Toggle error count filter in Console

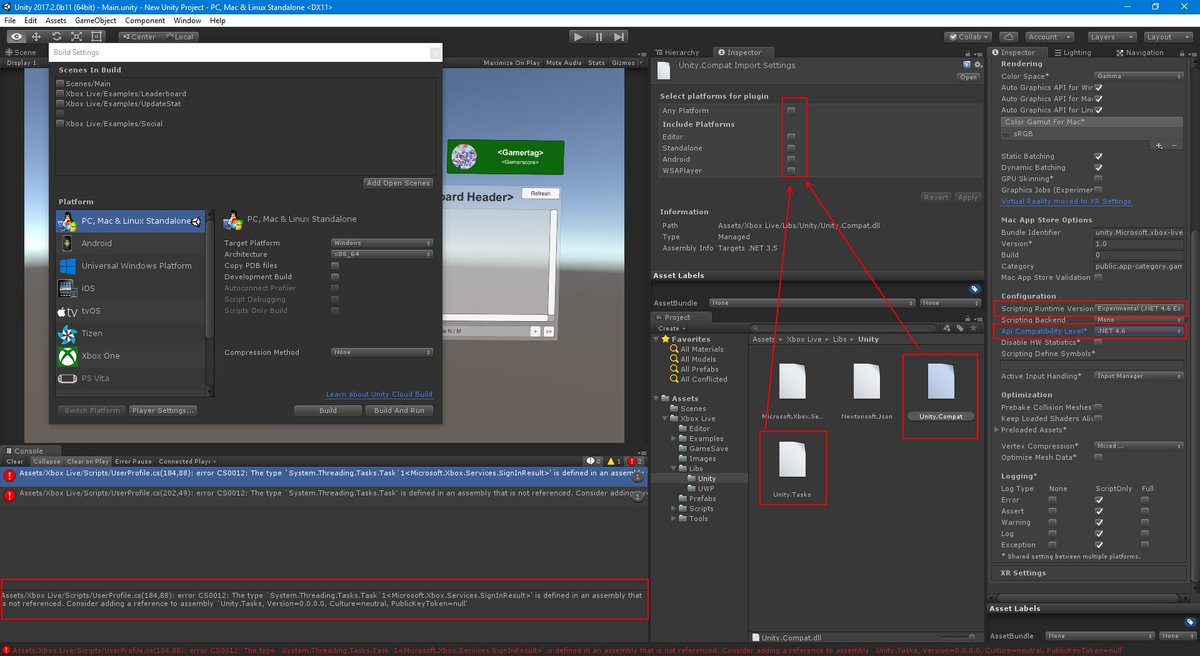click(633, 461)
